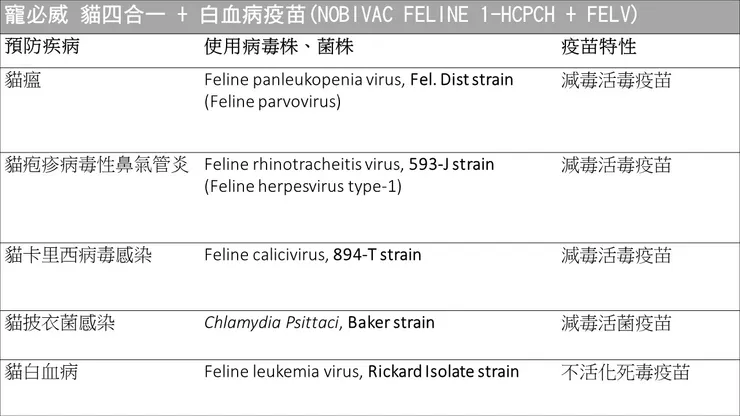The height and width of the screenshot is (416, 740).
Task: Click the 貓卡里西病毒感染 disease cell
Action: [78, 255]
